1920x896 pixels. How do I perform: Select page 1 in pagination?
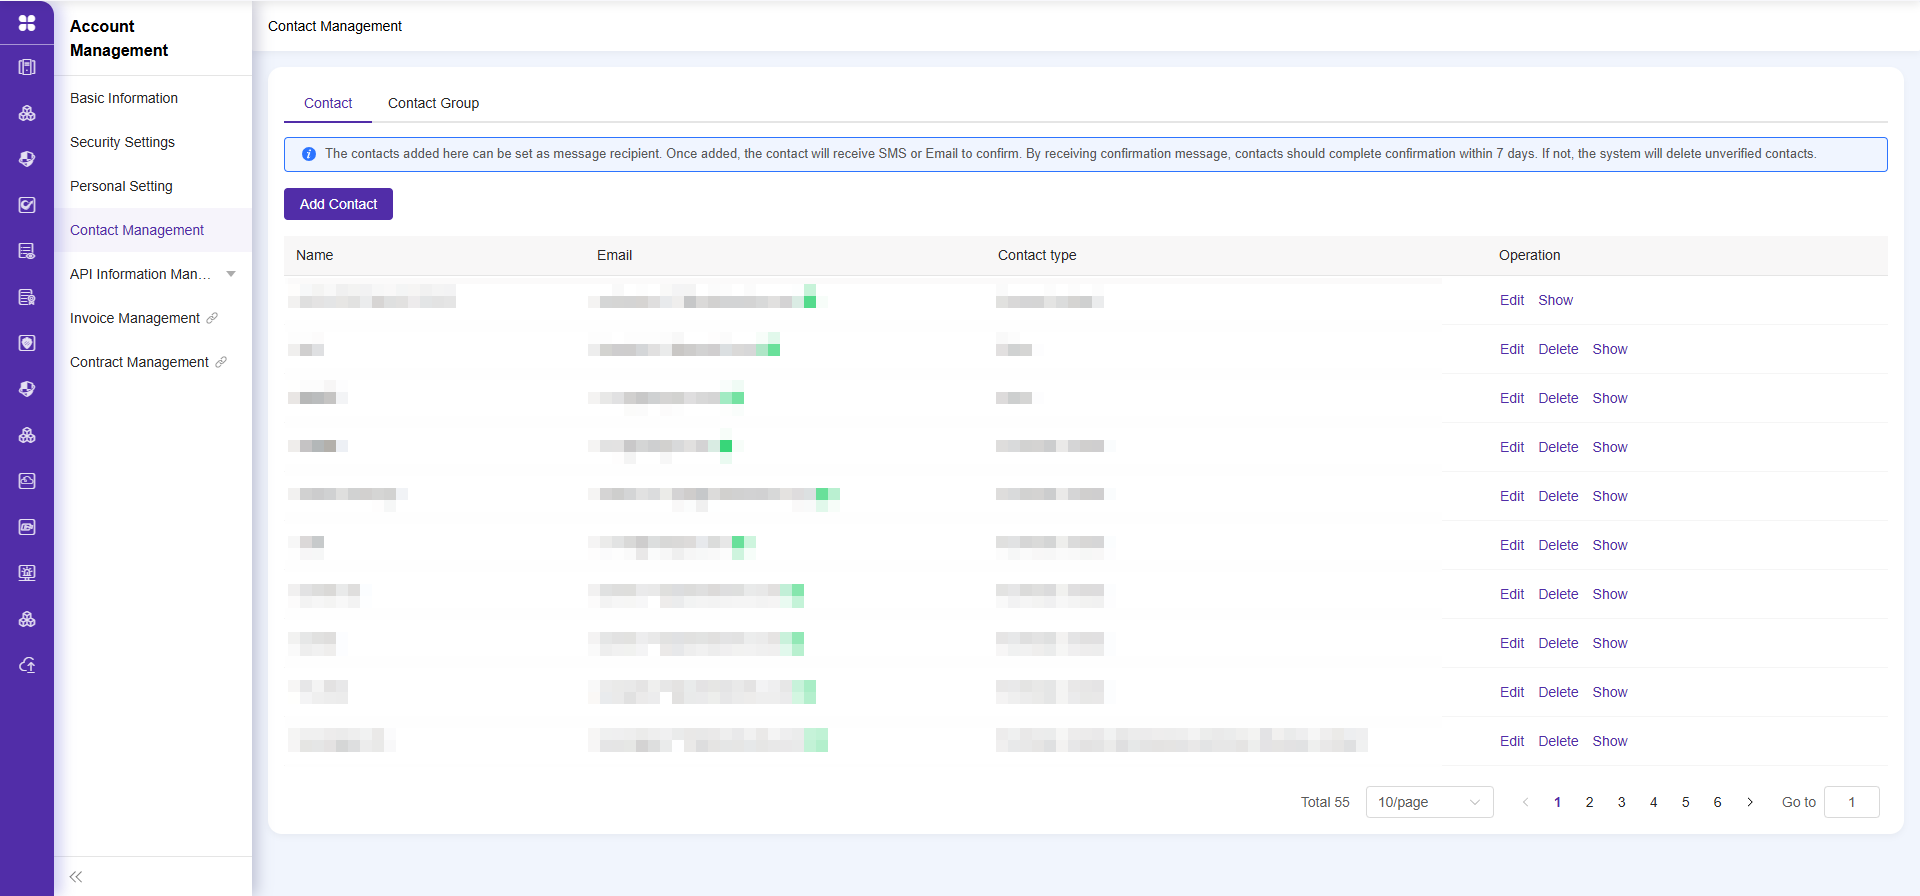[x=1558, y=802]
